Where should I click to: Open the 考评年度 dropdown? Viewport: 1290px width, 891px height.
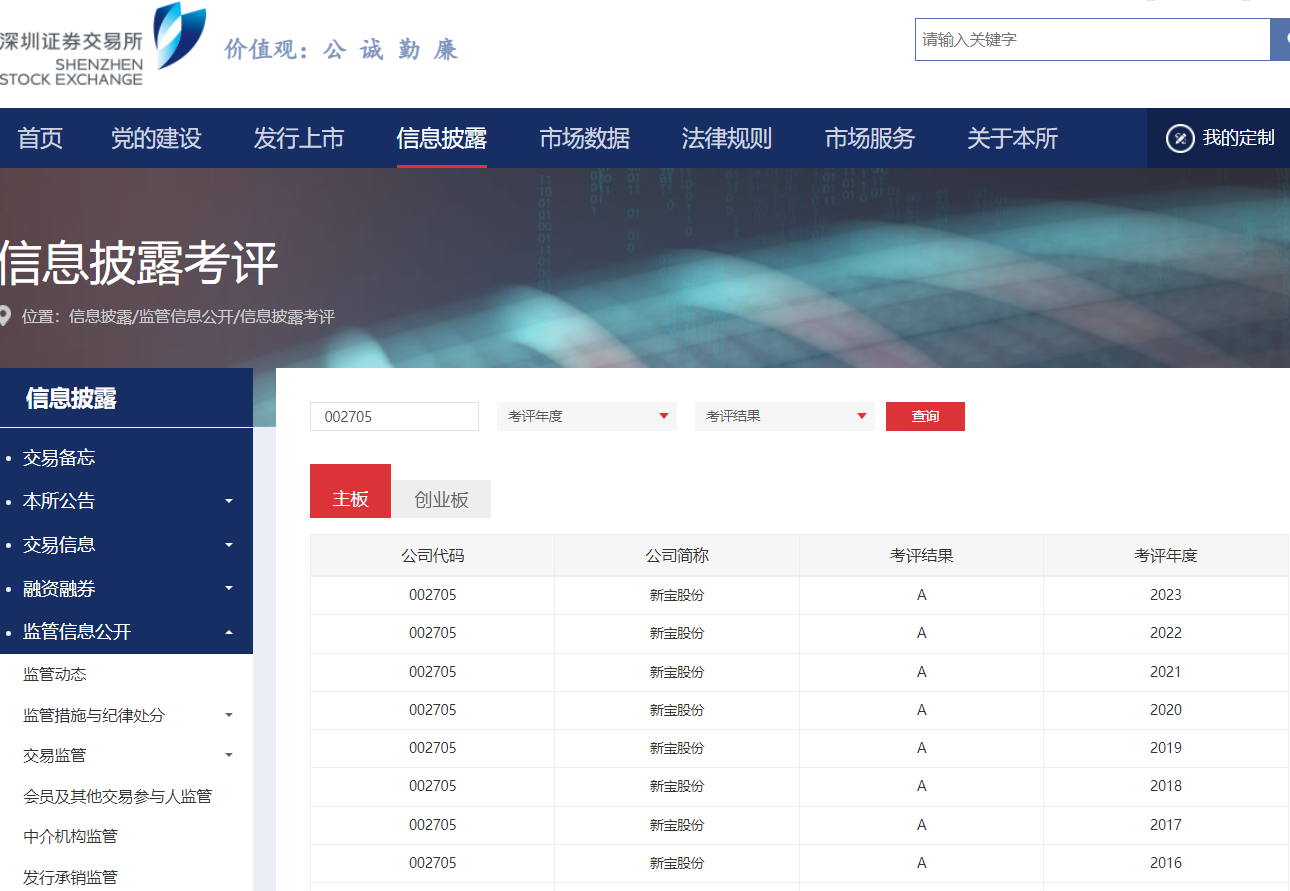click(x=586, y=416)
